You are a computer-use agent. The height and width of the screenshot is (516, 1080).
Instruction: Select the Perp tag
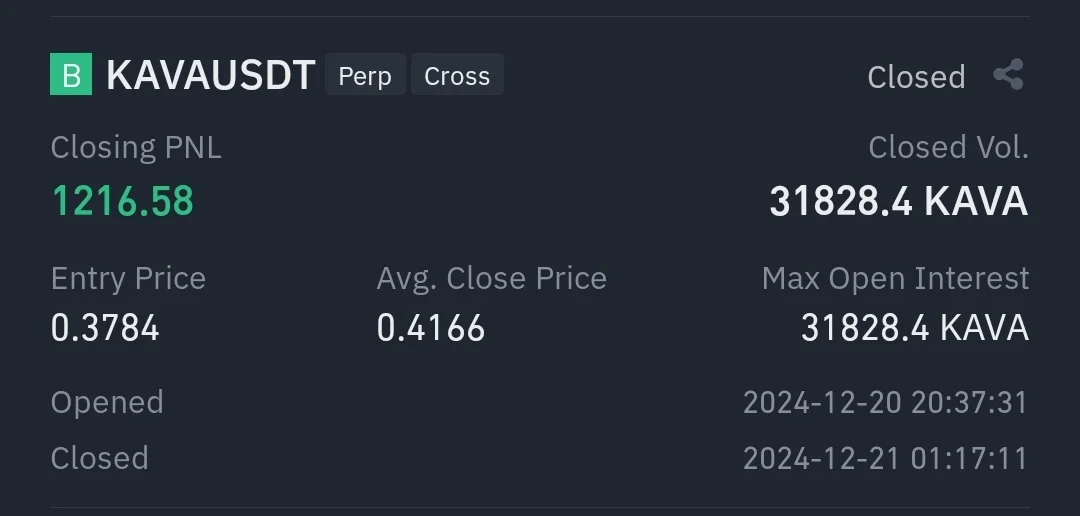tap(365, 75)
